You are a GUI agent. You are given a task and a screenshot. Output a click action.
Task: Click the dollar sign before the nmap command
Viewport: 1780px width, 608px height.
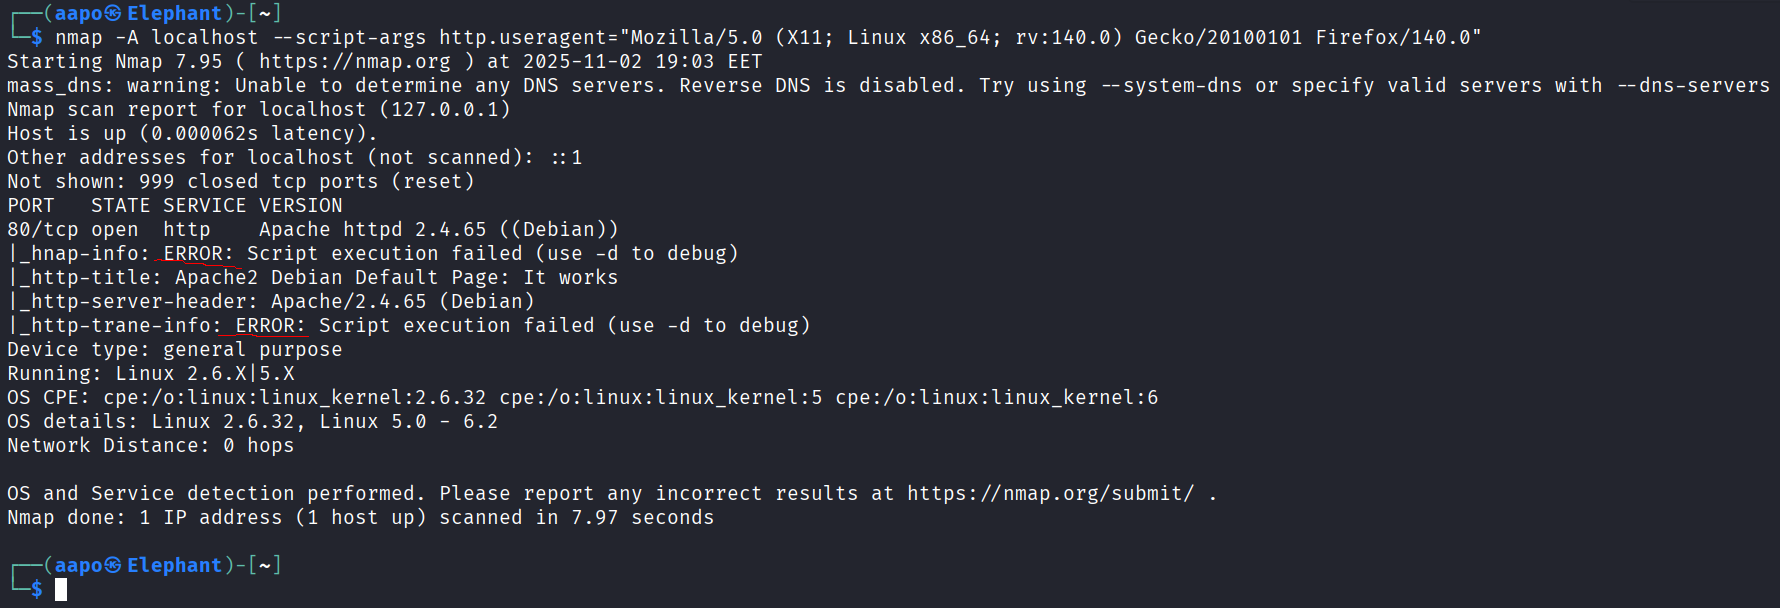point(37,38)
